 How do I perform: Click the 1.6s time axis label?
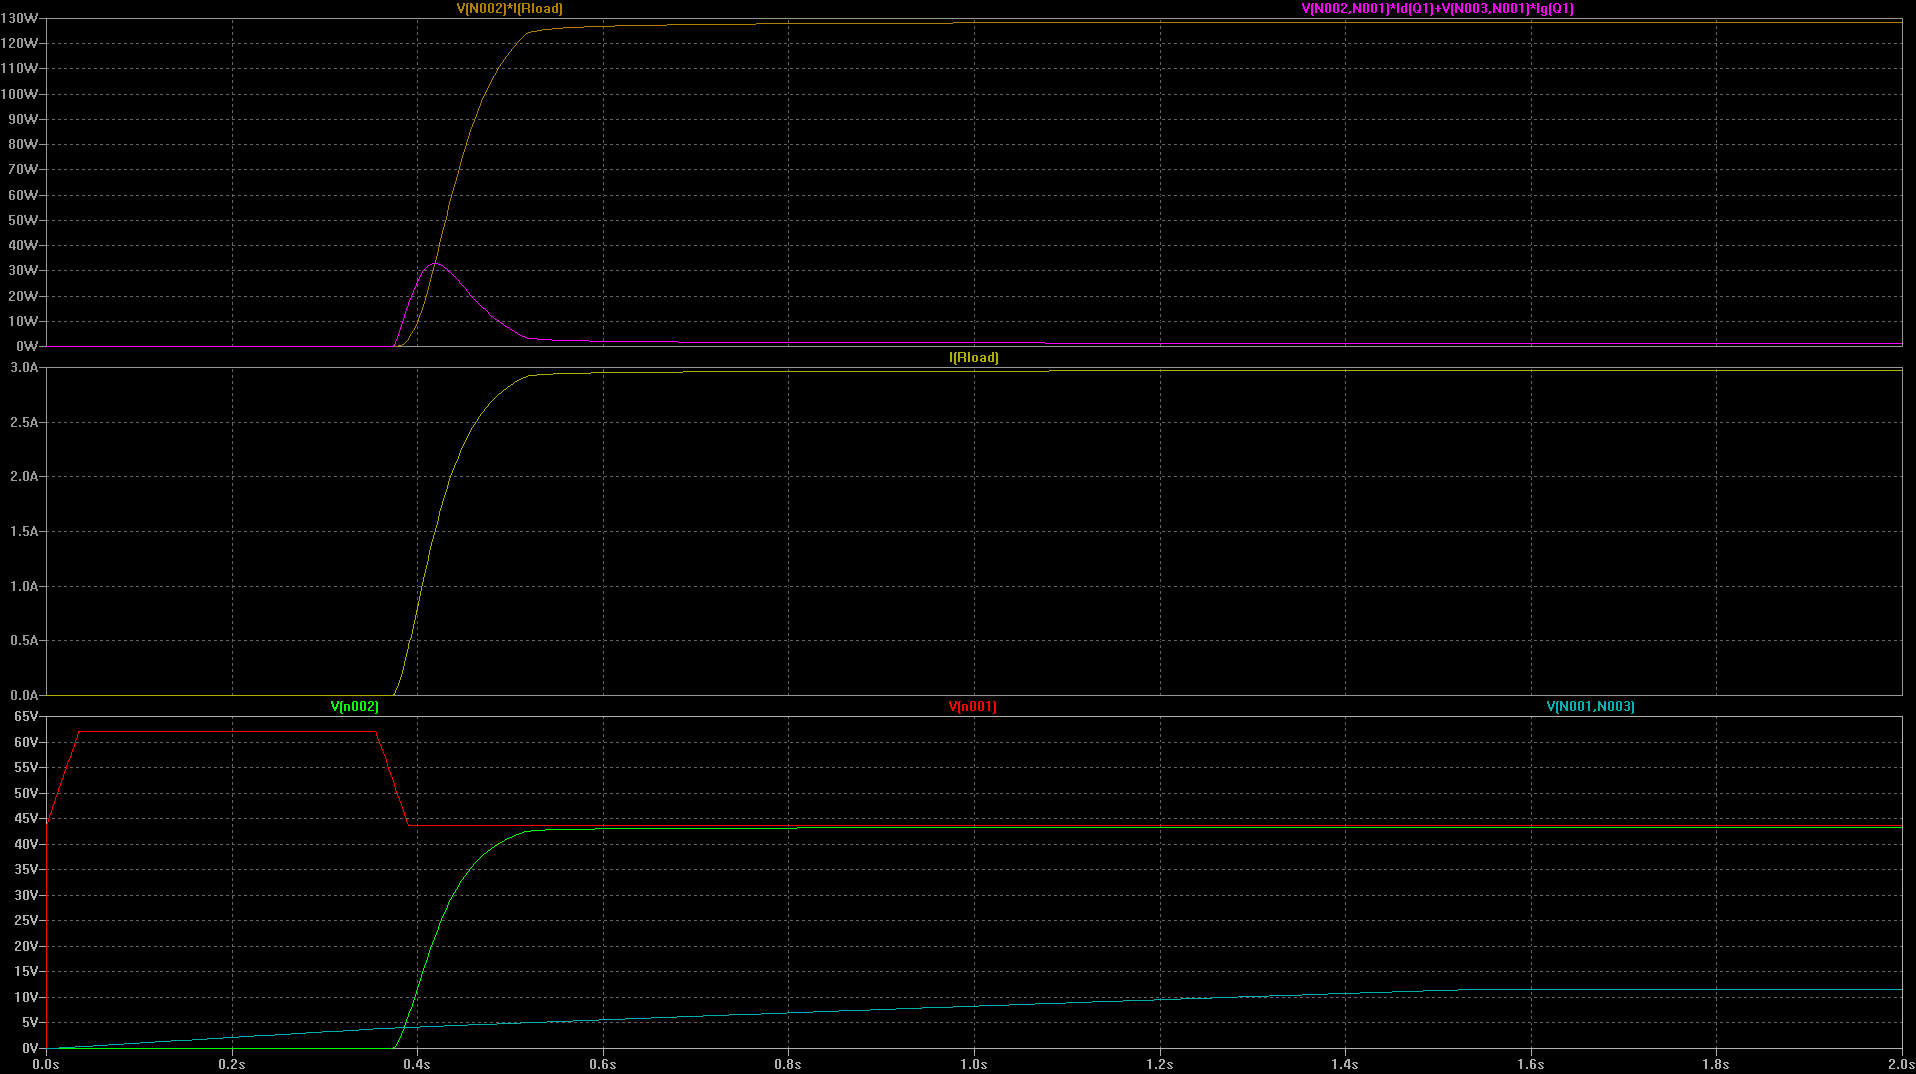[x=1531, y=1064]
